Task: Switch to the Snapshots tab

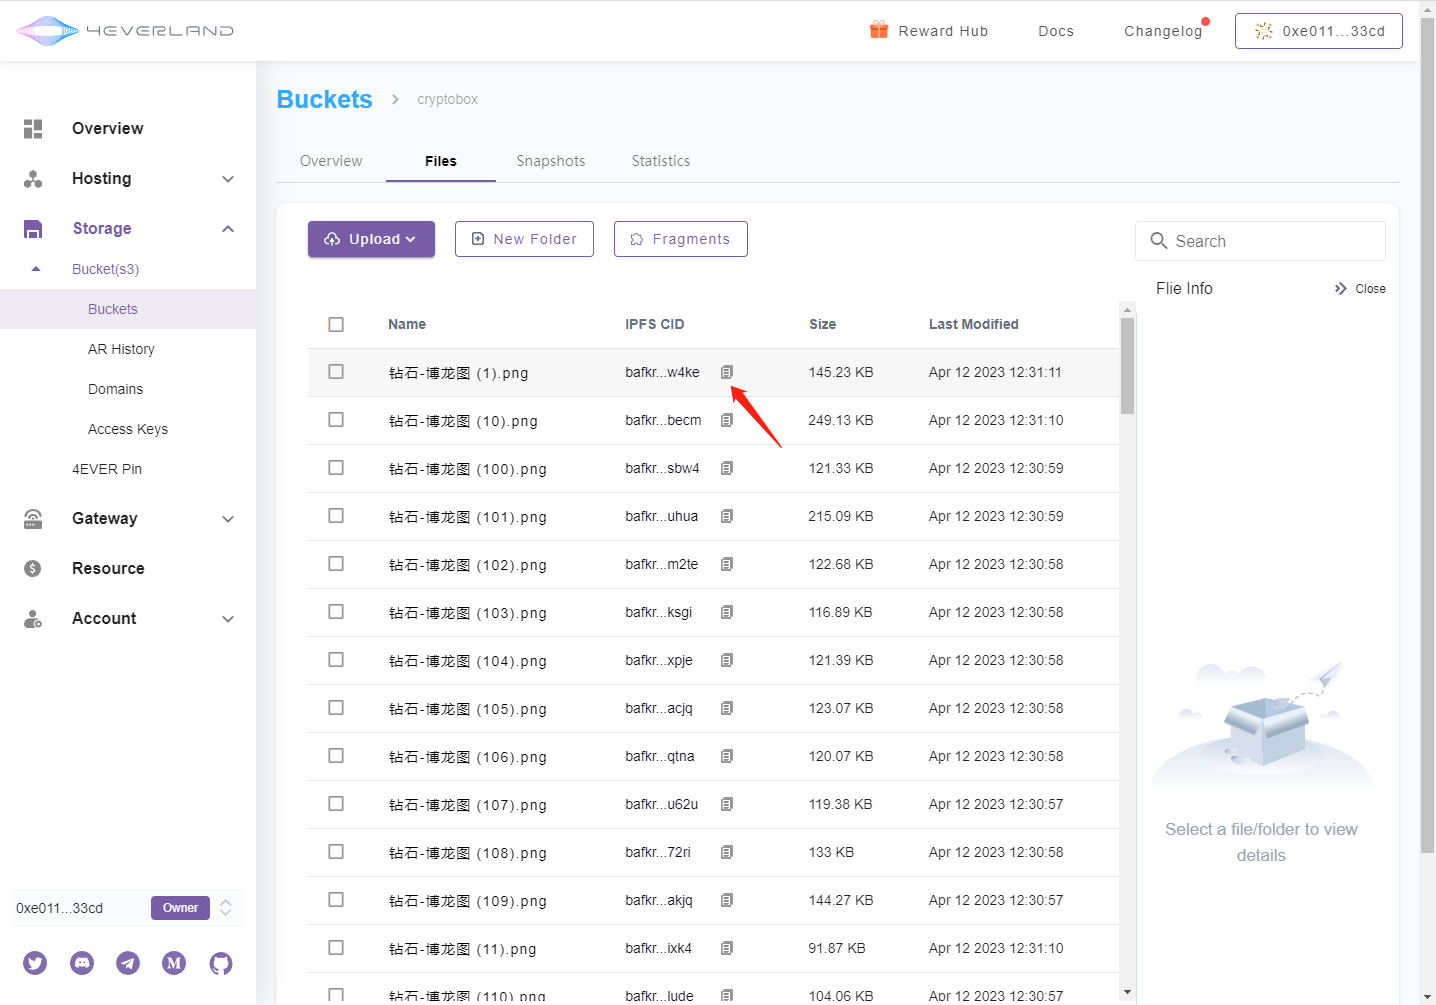Action: click(551, 161)
